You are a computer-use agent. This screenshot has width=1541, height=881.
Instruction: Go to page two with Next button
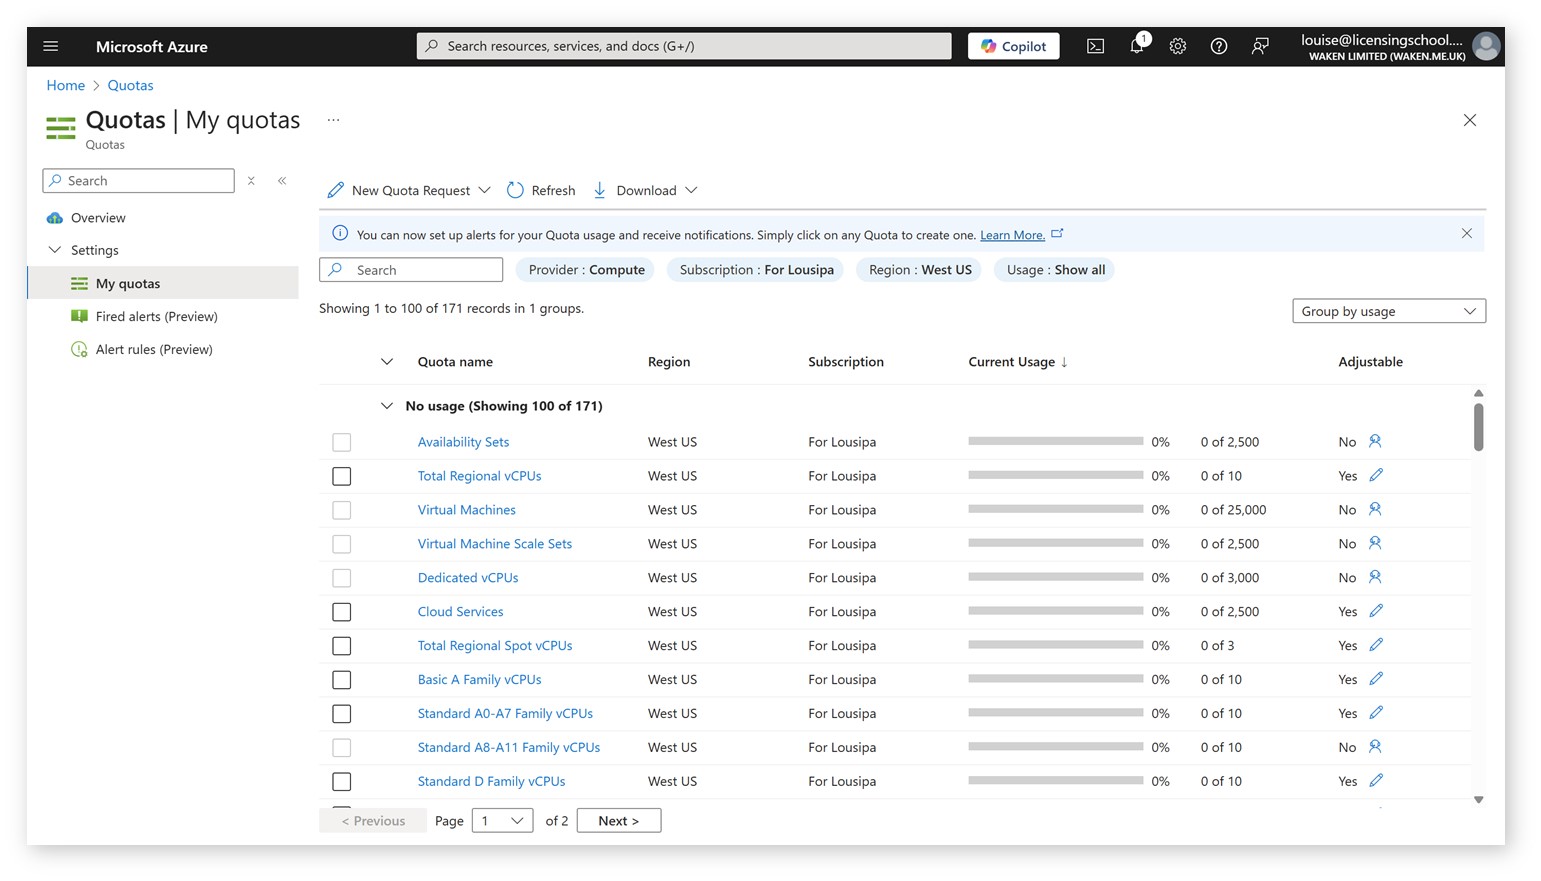point(618,820)
